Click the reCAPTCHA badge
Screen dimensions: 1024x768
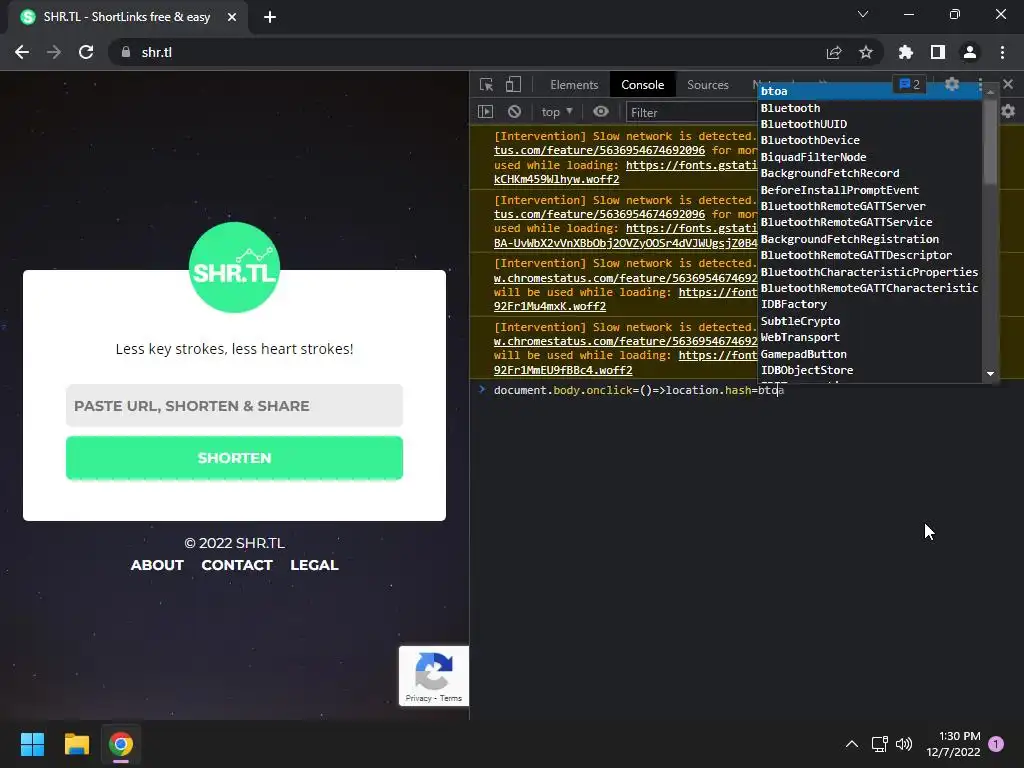pos(434,676)
